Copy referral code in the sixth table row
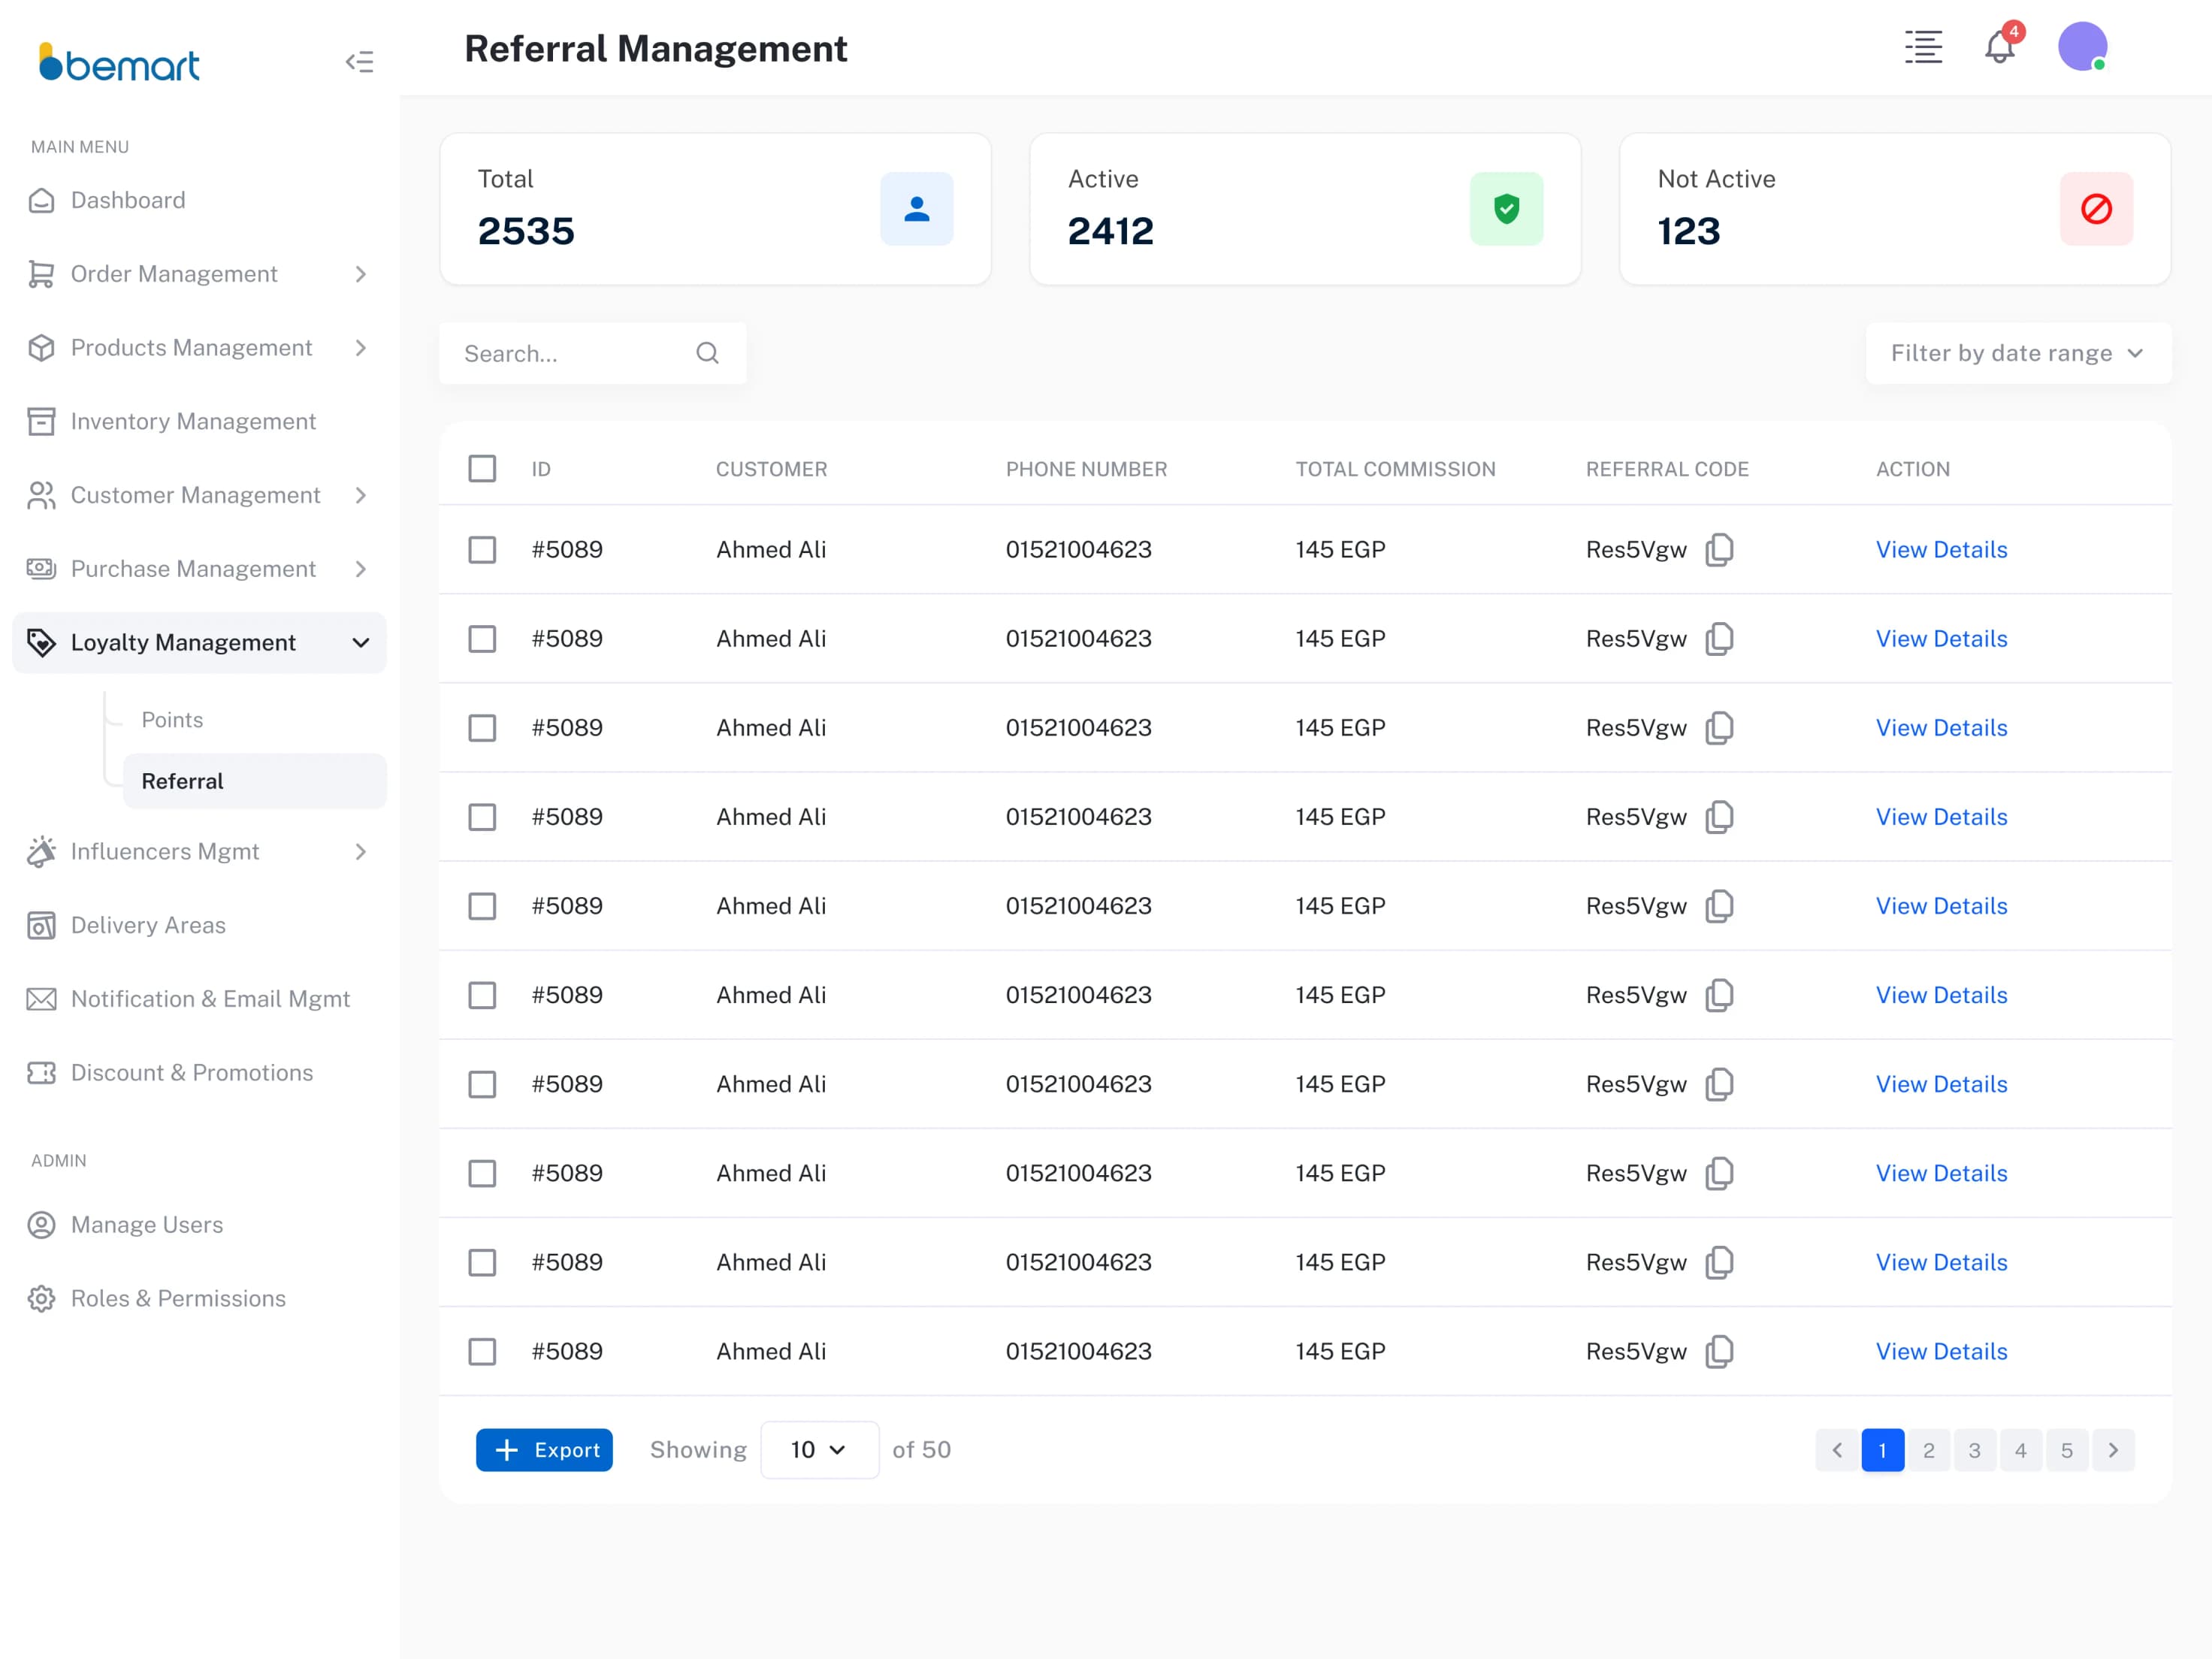2212x1659 pixels. [x=1720, y=995]
